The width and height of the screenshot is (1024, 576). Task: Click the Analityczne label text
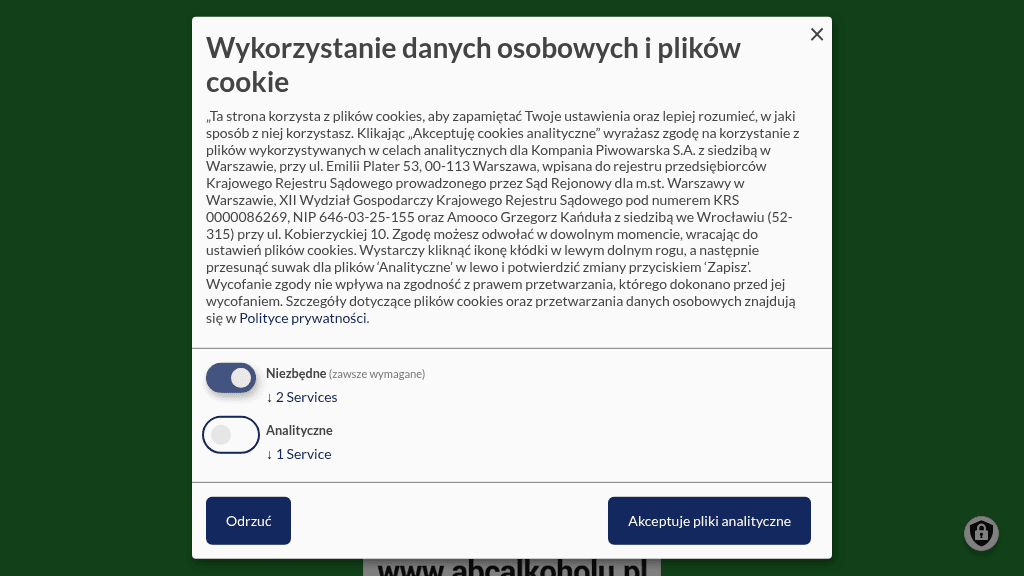coord(299,430)
